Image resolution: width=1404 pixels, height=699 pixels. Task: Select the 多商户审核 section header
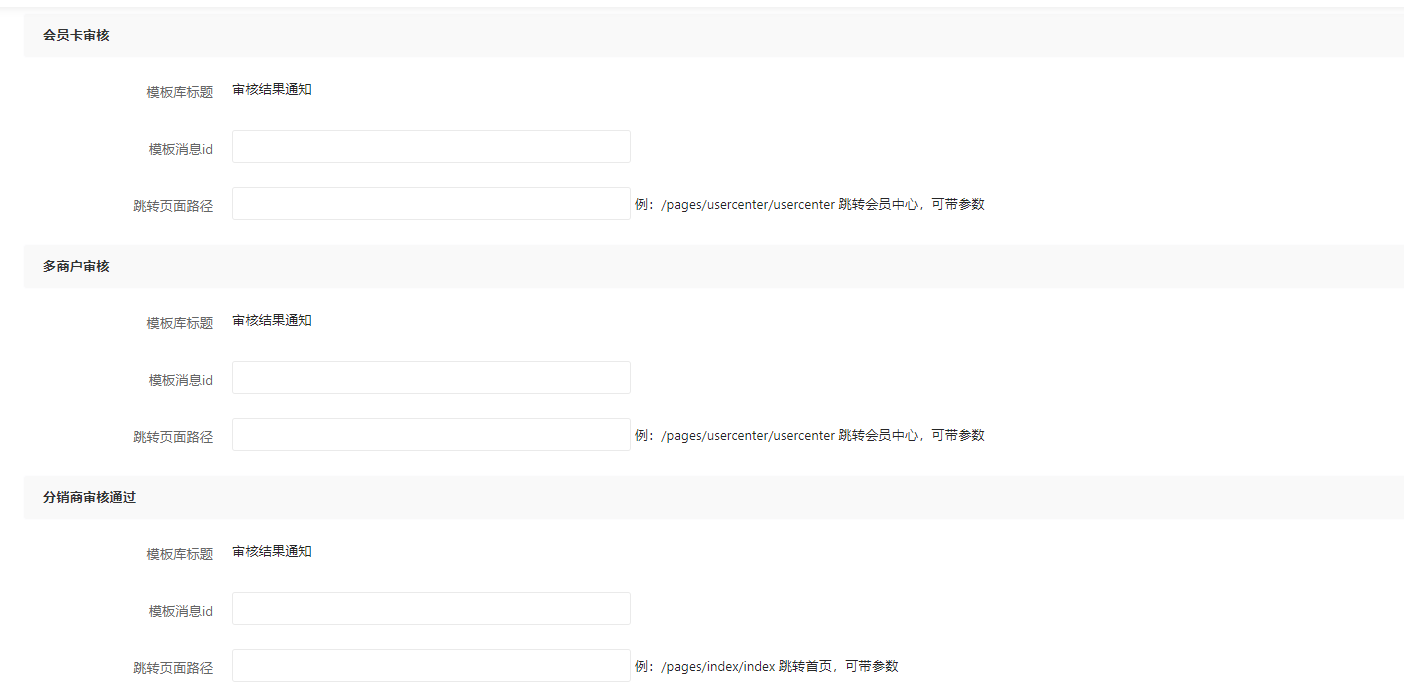tap(76, 267)
